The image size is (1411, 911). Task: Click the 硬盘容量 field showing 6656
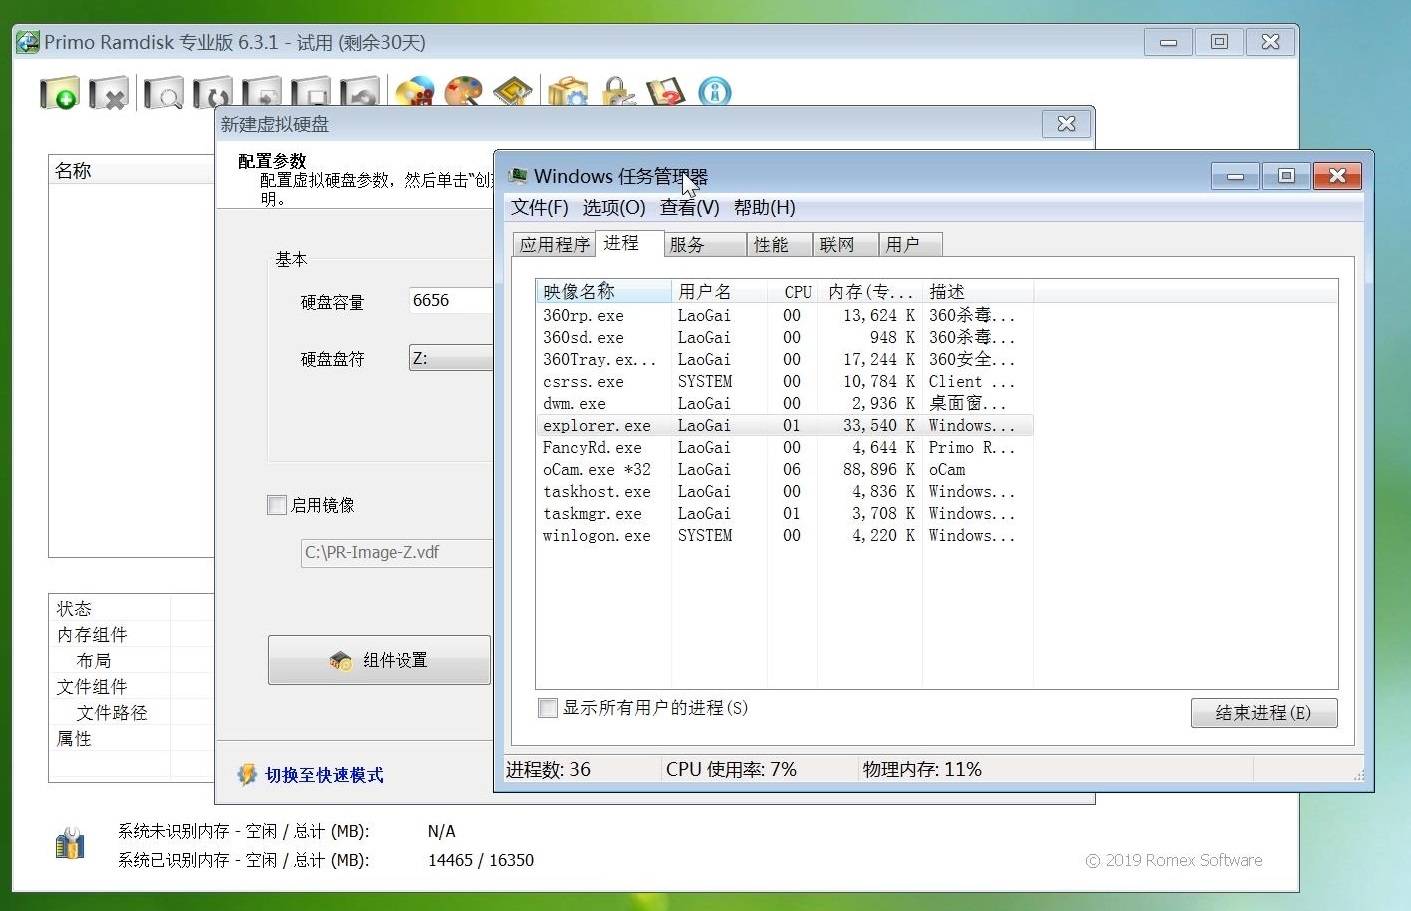point(451,300)
